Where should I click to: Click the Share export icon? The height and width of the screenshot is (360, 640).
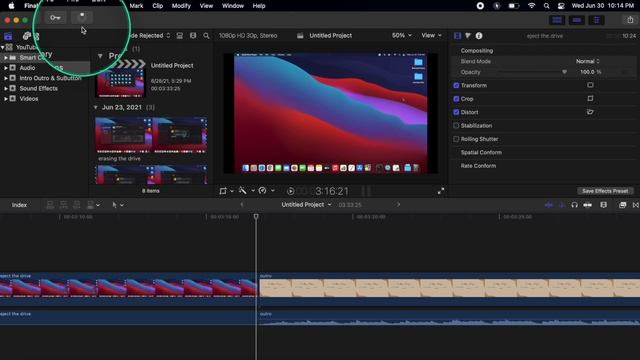[x=630, y=20]
